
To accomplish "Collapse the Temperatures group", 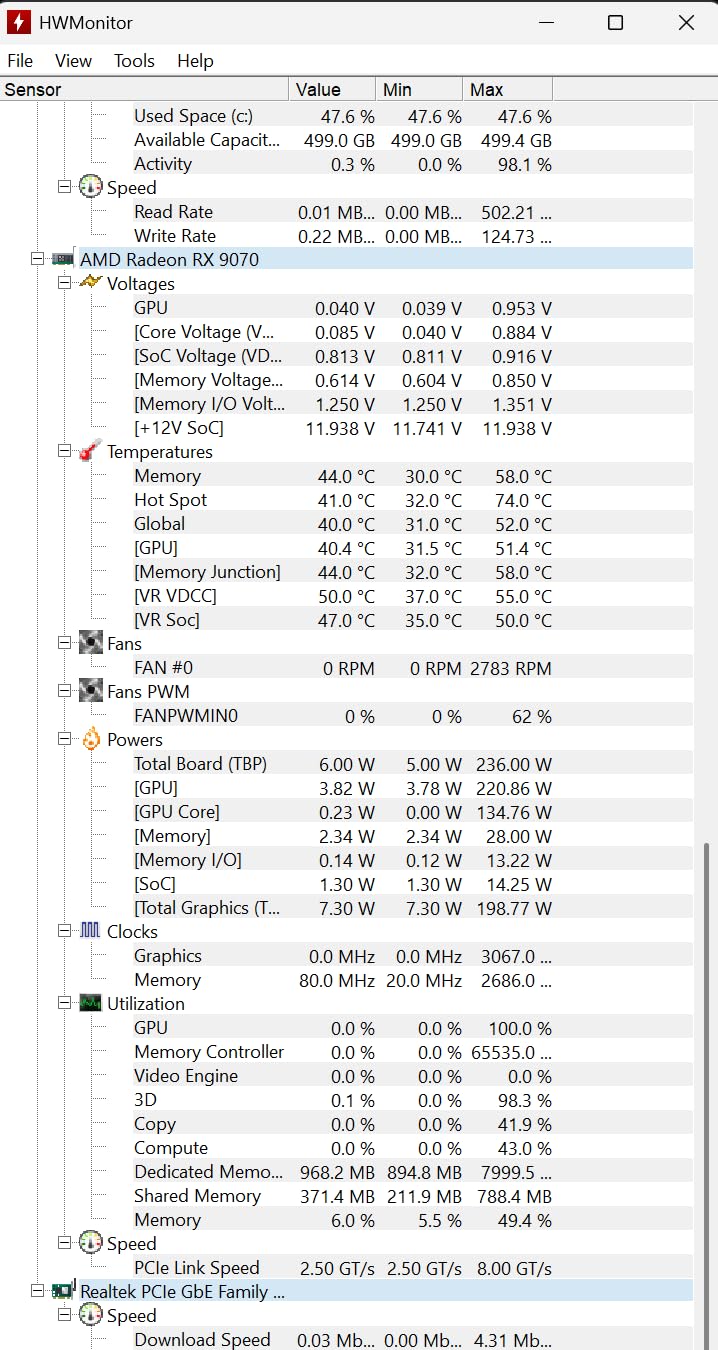I will 64,451.
